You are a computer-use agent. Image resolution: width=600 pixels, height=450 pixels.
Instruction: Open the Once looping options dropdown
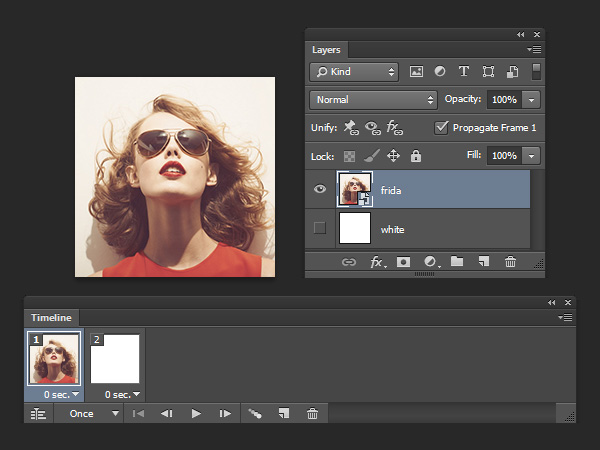(x=94, y=413)
